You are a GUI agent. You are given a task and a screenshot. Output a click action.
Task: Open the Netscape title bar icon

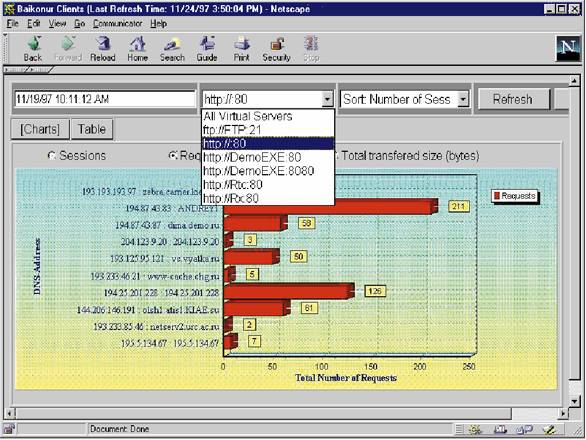[x=9, y=9]
